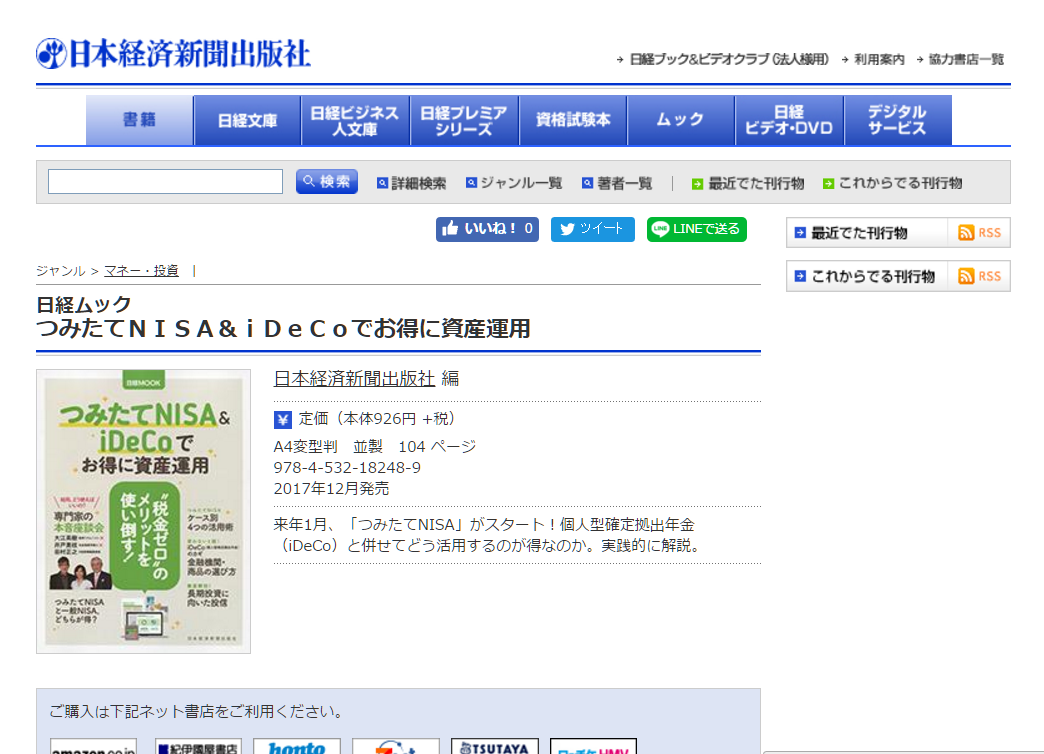Open 詳細検索 advanced search
The image size is (1044, 754).
pos(411,183)
